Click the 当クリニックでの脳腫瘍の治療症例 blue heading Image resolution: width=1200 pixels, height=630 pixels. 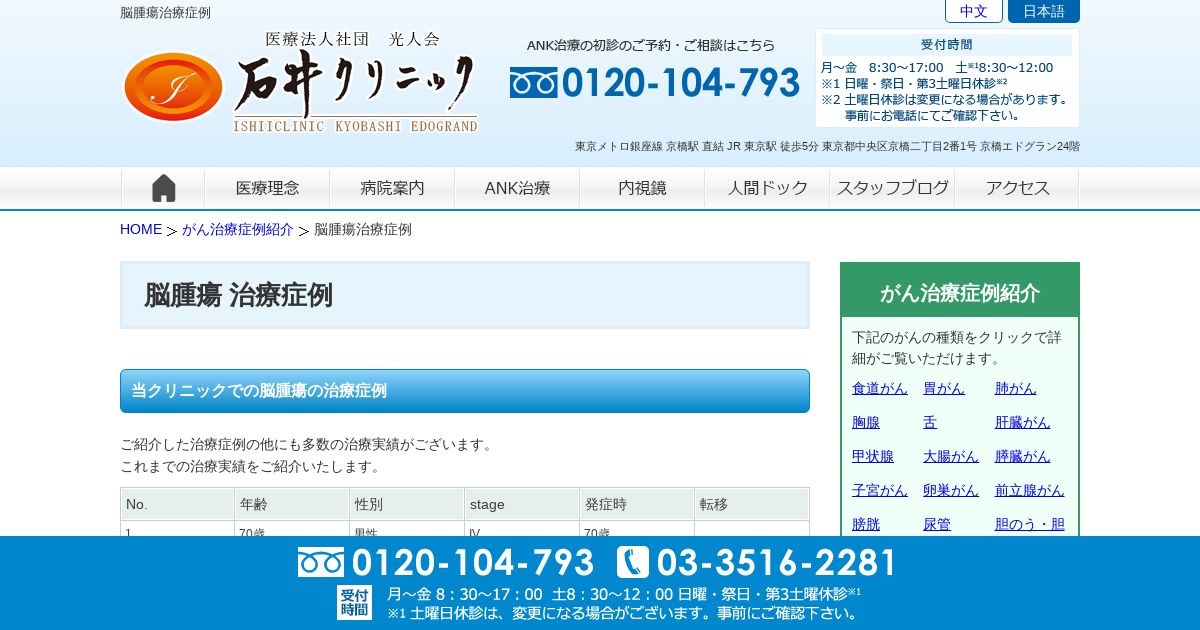[465, 391]
